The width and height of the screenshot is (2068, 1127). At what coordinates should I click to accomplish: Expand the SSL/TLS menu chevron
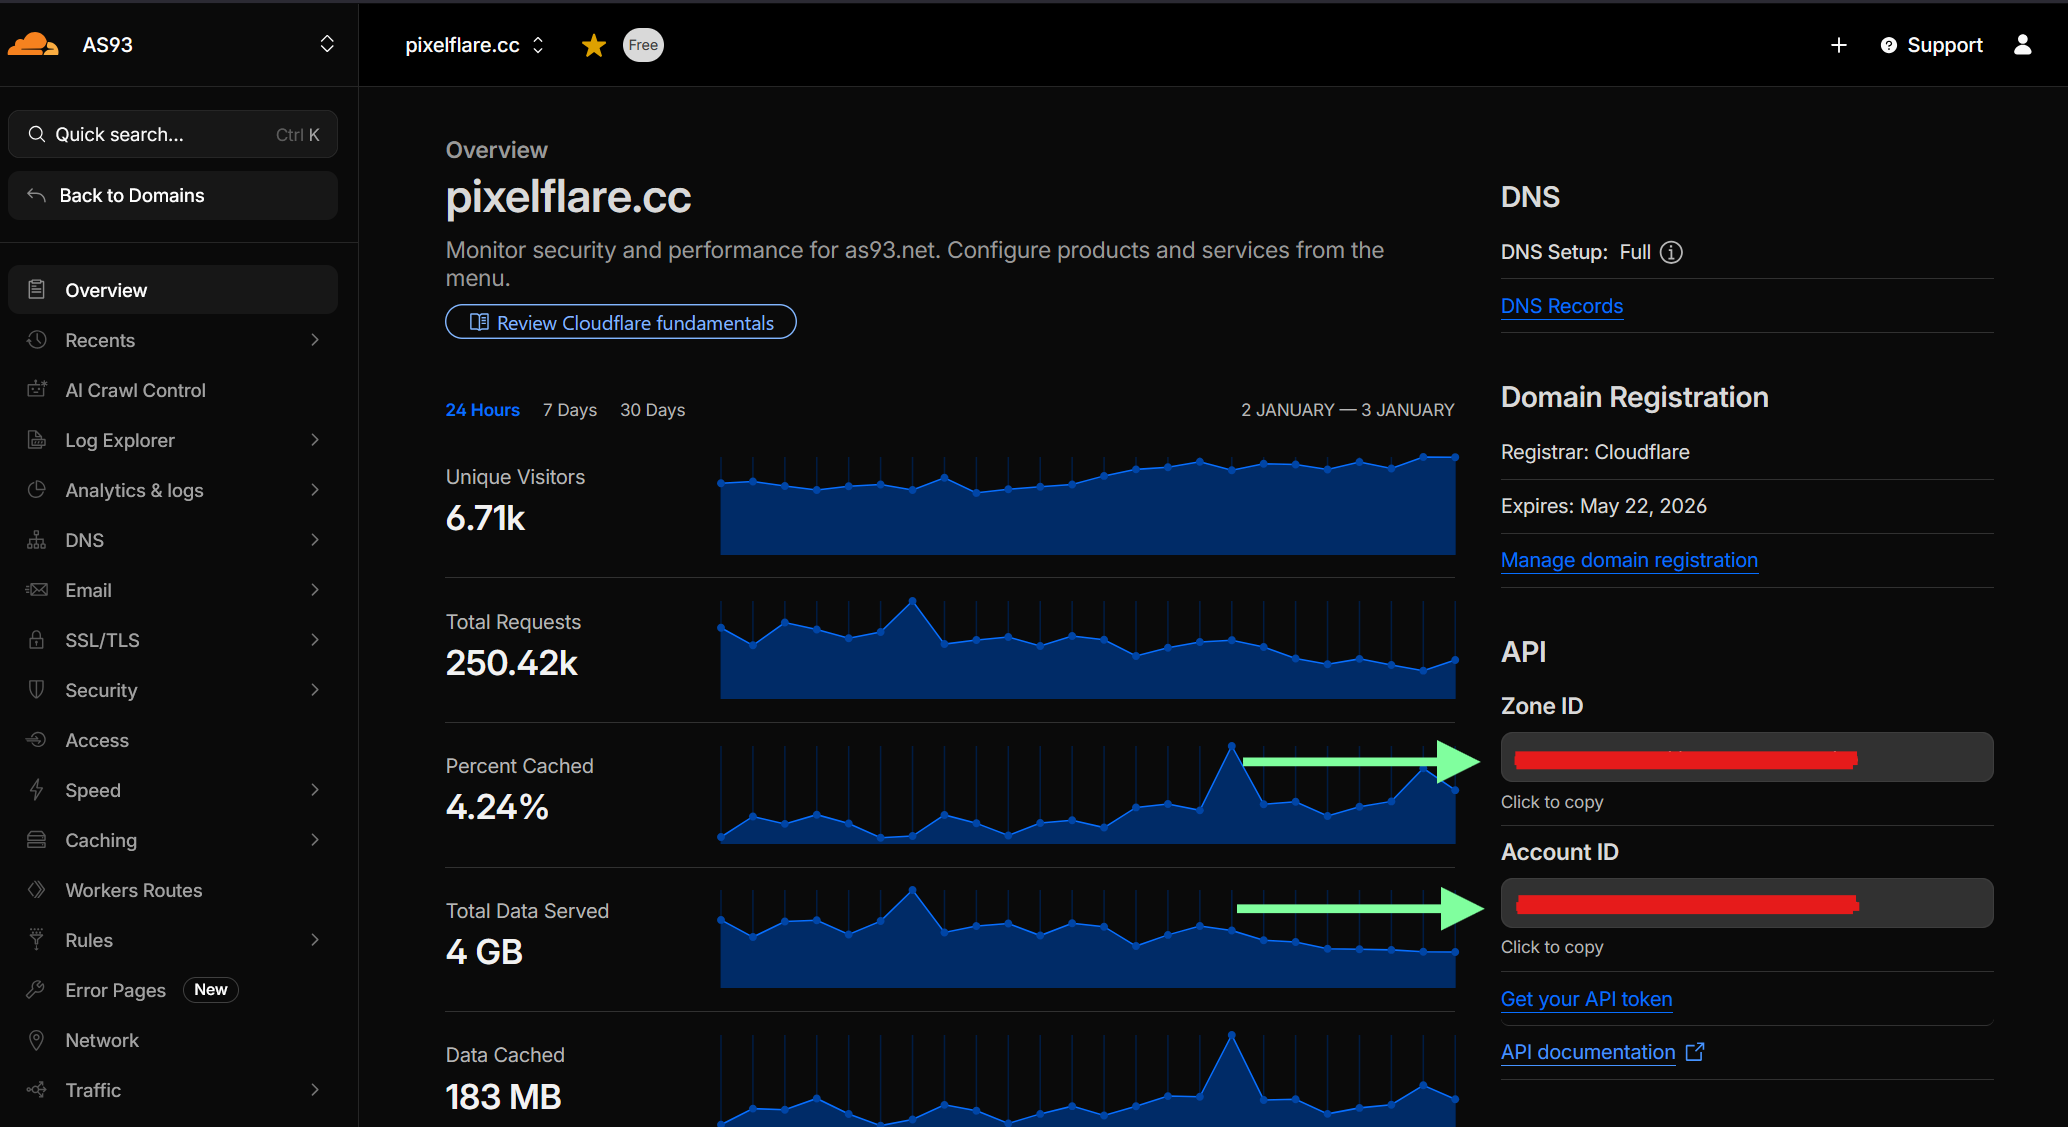[315, 640]
